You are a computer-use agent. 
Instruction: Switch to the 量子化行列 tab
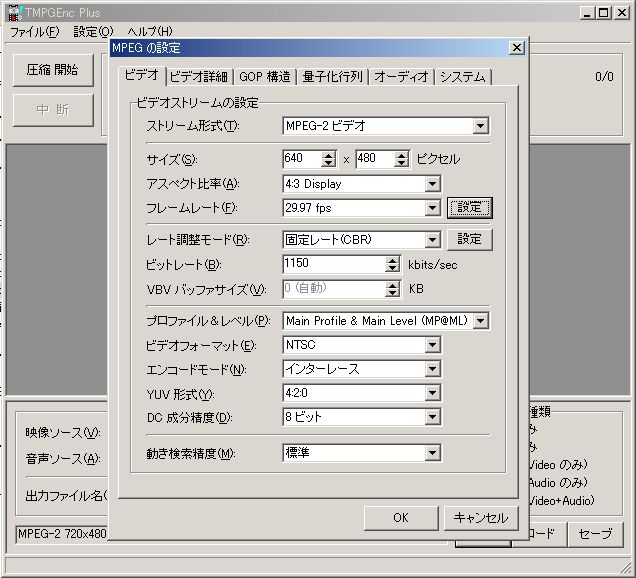coord(332,77)
